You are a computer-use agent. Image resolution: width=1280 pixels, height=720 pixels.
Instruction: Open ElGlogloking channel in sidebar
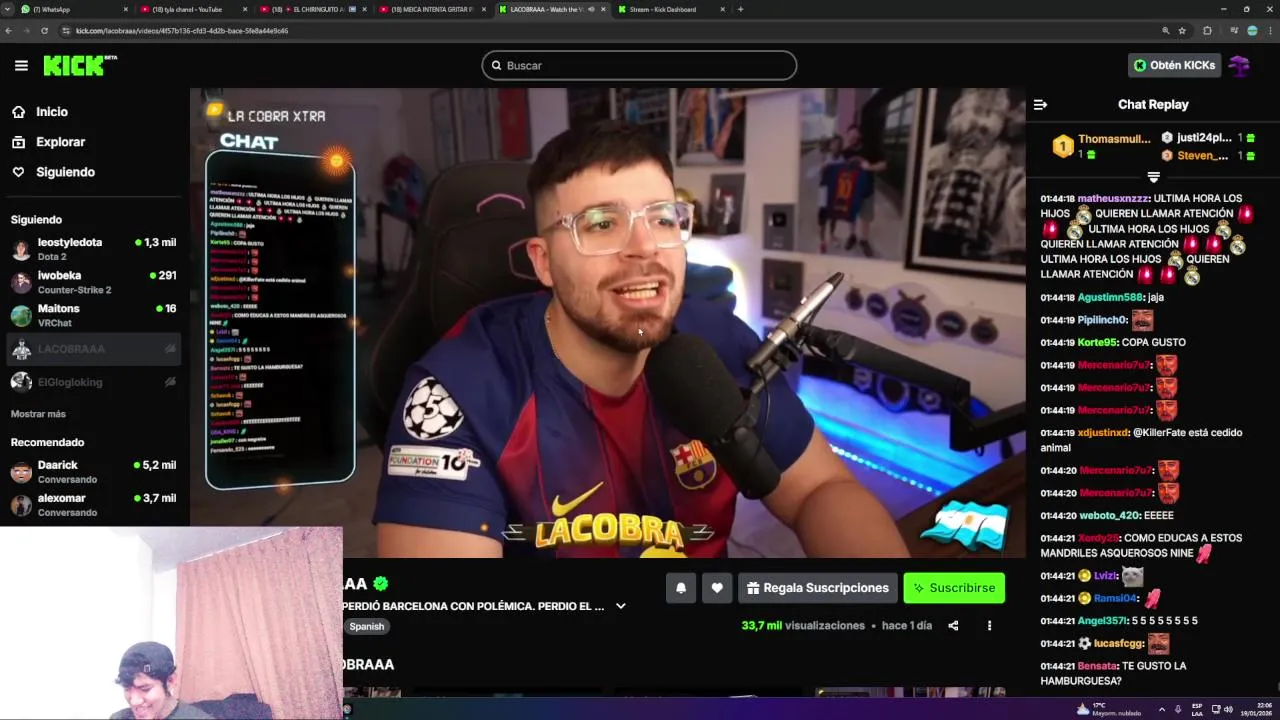[93, 382]
